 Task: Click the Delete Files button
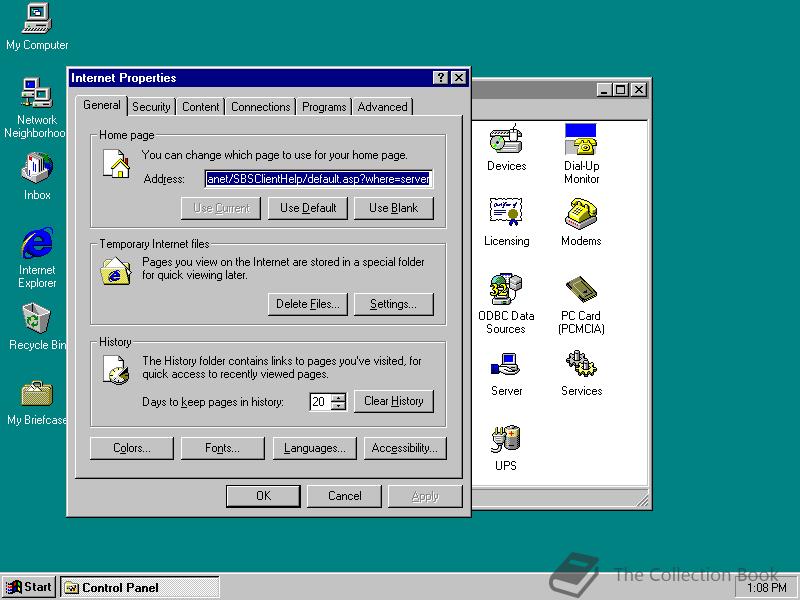point(308,304)
